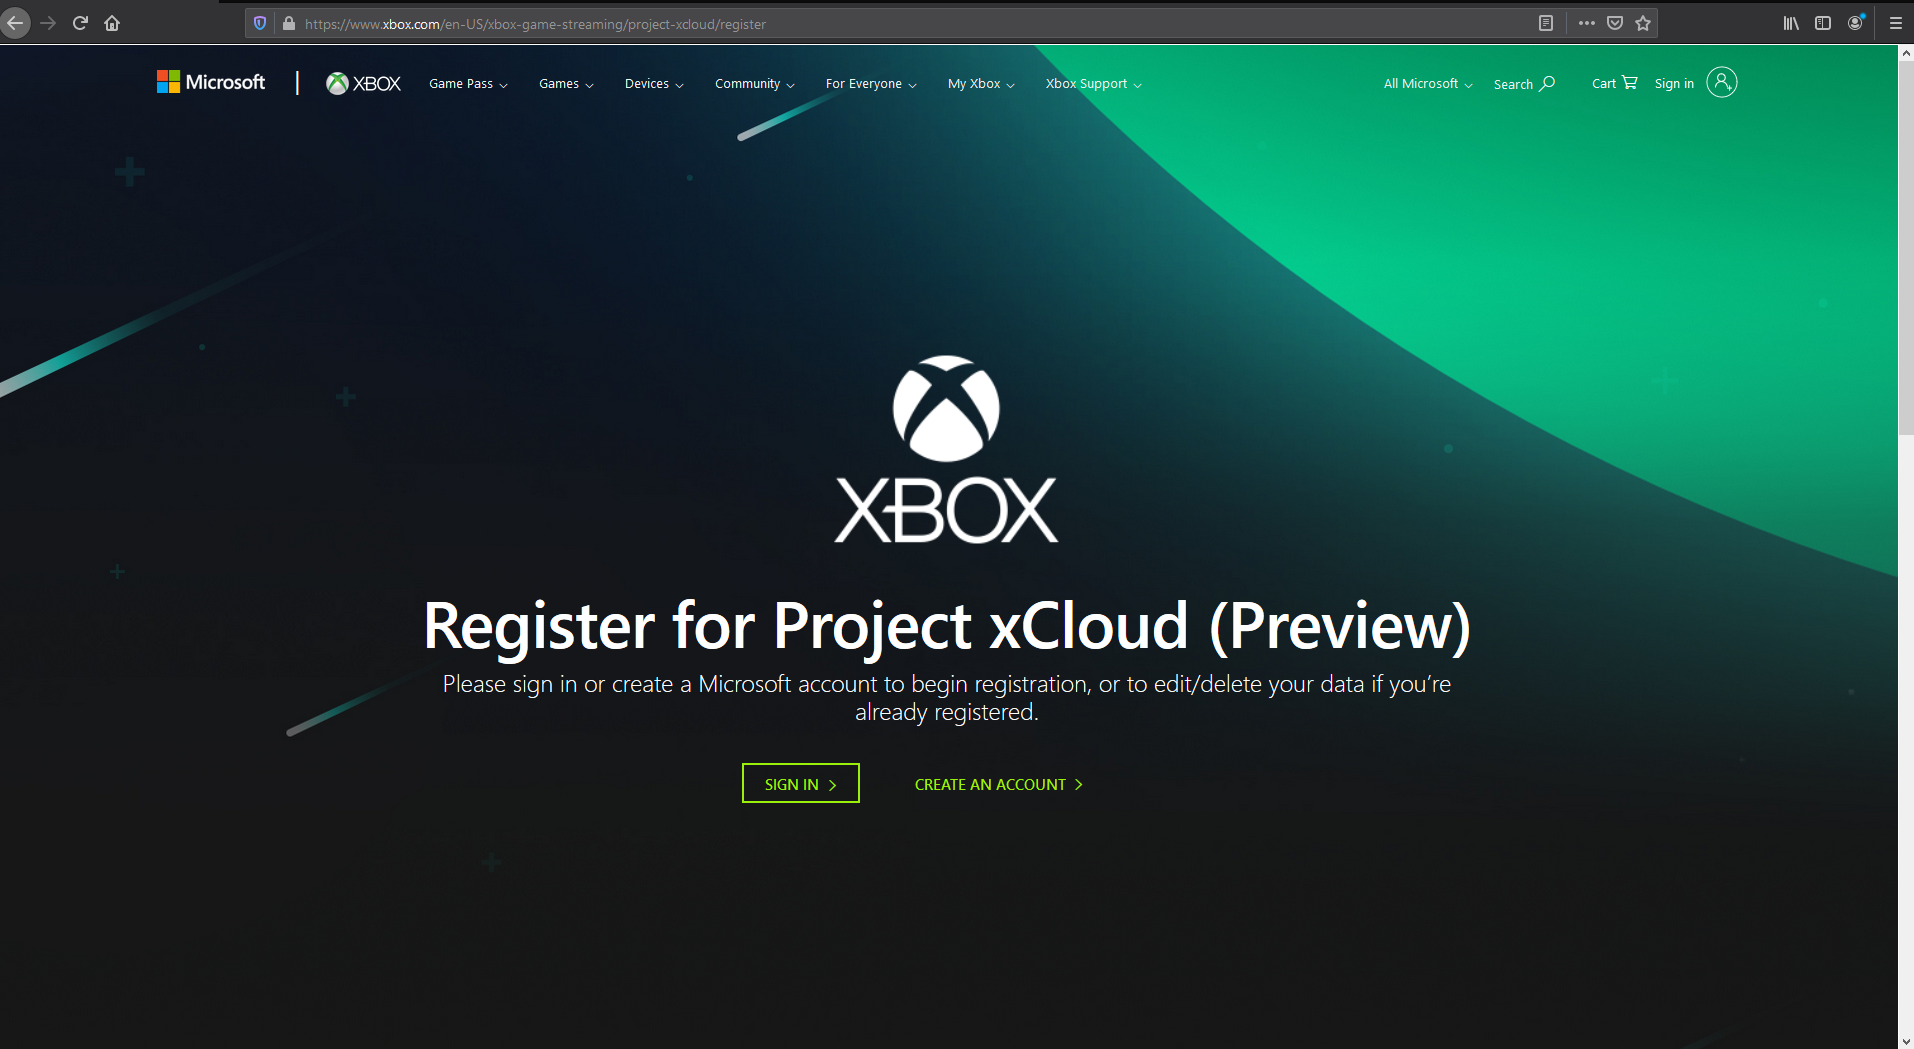This screenshot has height=1049, width=1914.
Task: Open the Library bookshelf icon
Action: pos(1791,23)
